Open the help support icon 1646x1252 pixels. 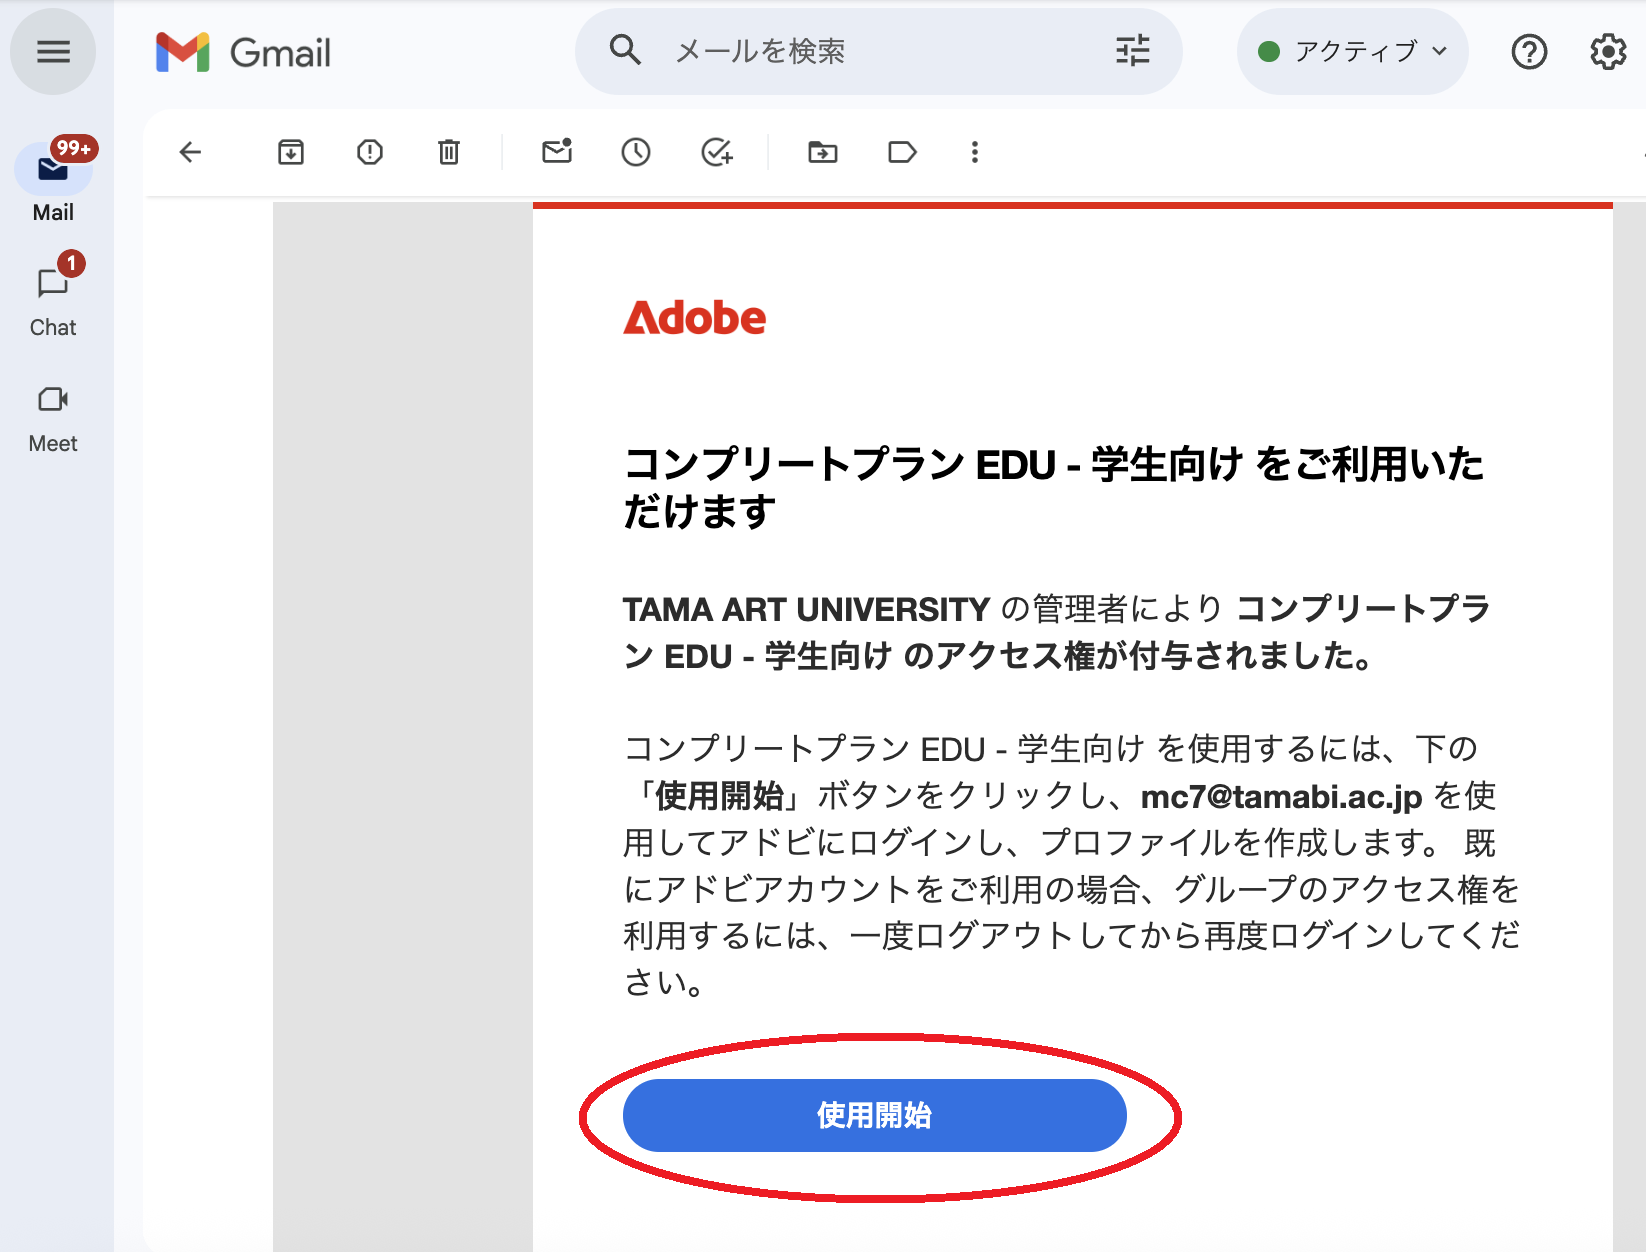point(1529,52)
